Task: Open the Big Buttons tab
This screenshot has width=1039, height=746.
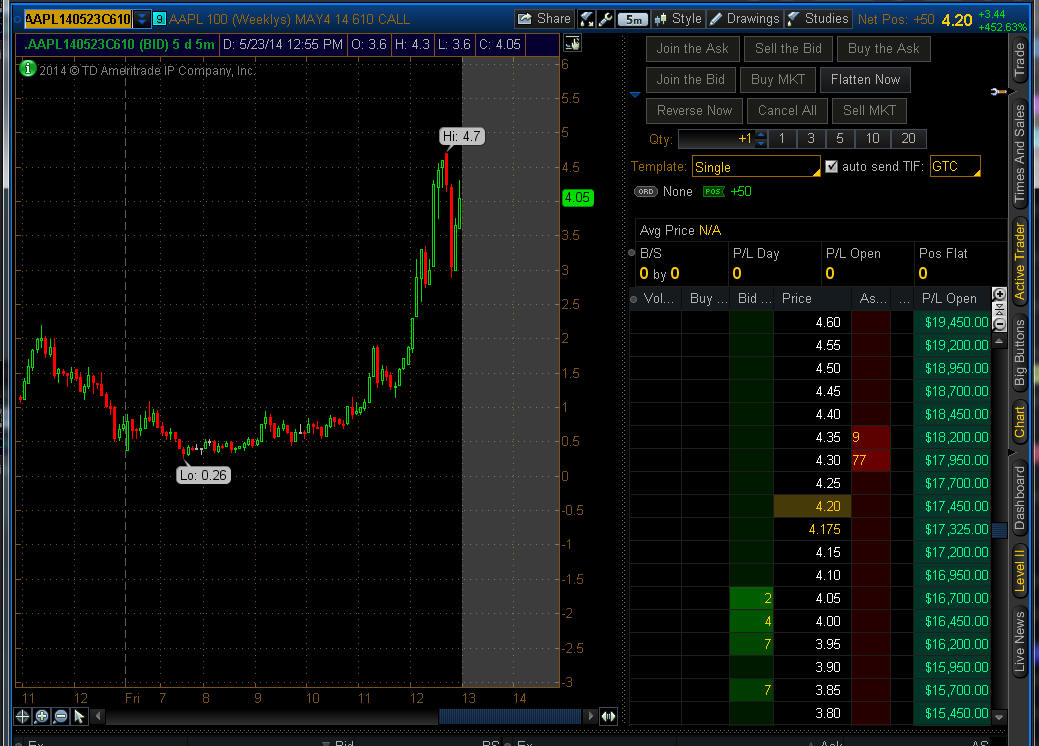Action: pyautogui.click(x=1019, y=352)
